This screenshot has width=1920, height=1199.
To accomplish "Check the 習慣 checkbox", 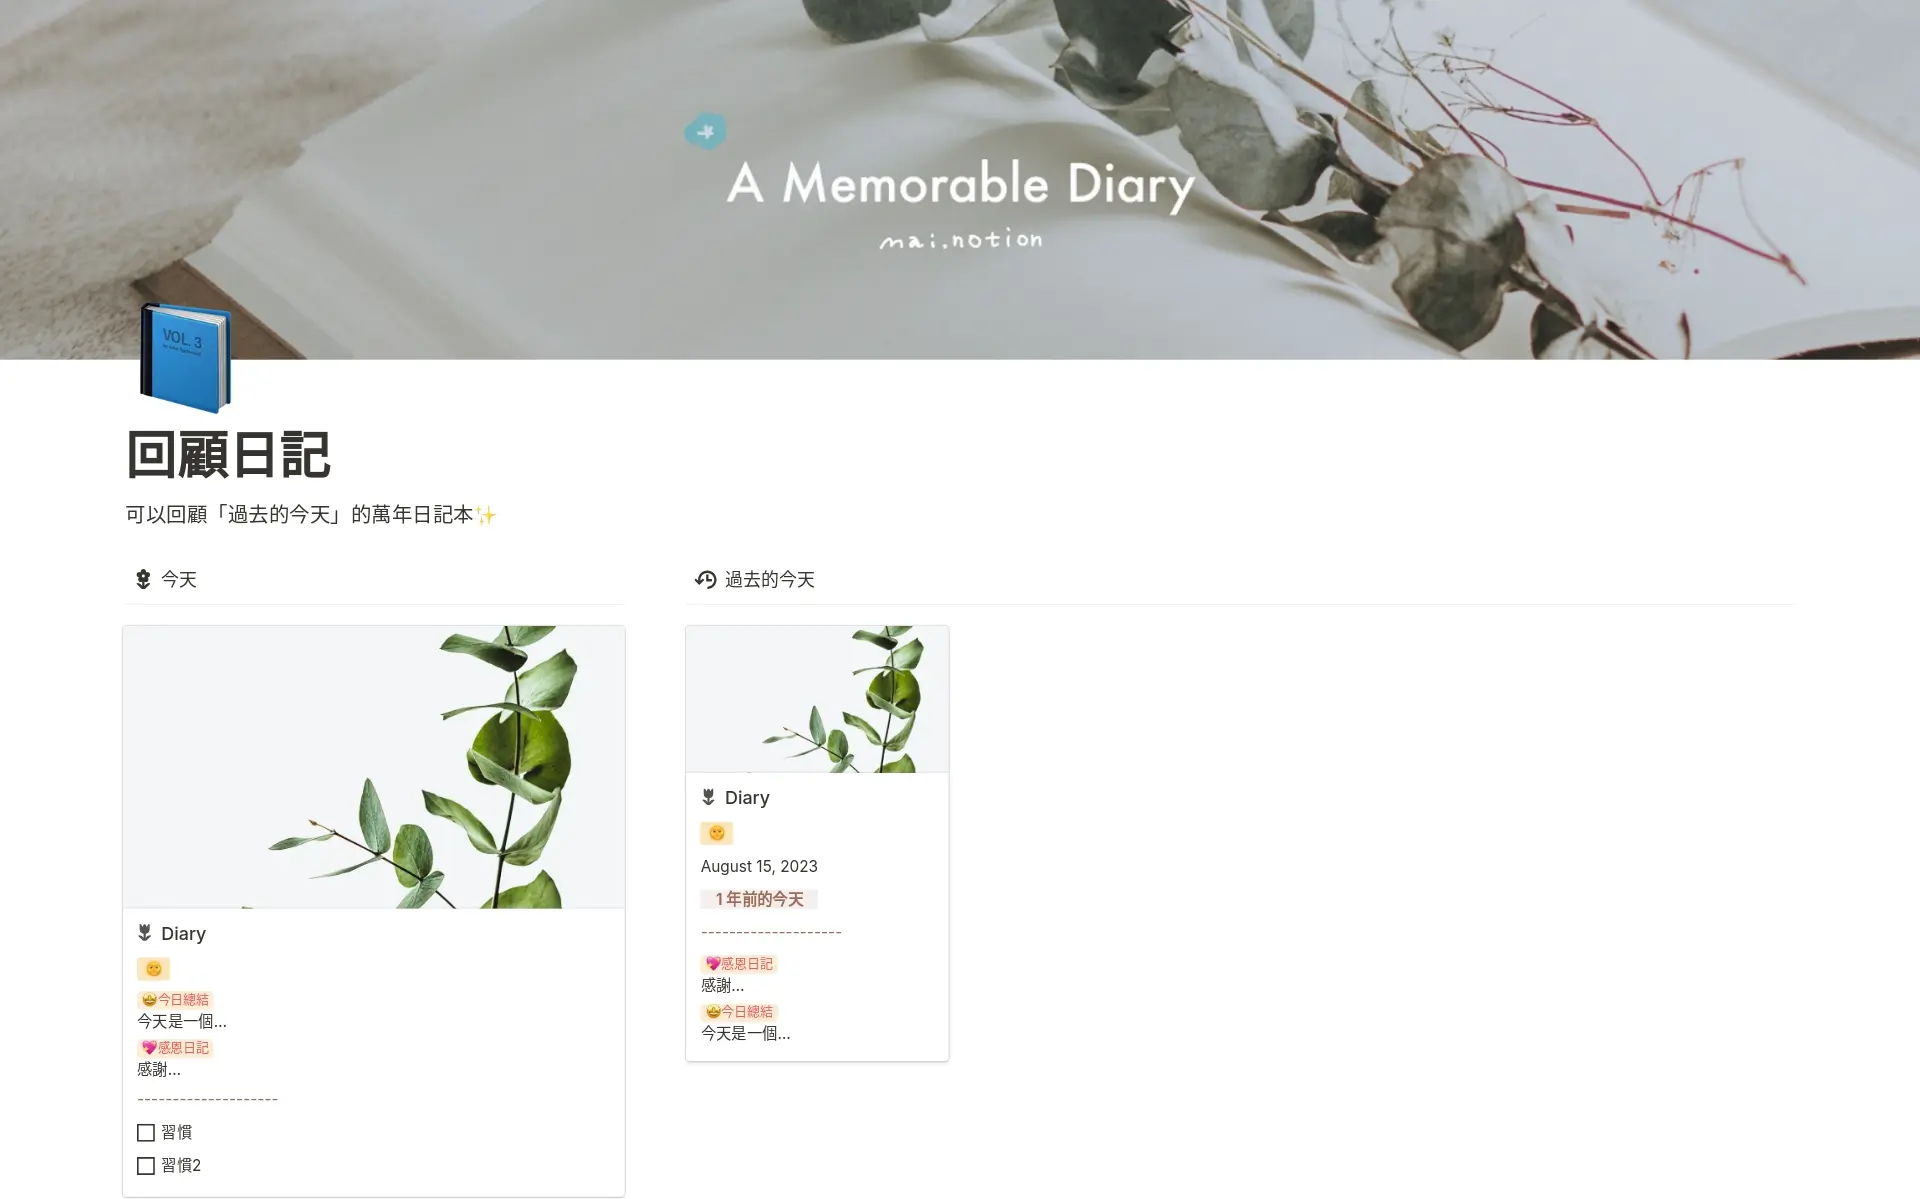I will point(146,1132).
